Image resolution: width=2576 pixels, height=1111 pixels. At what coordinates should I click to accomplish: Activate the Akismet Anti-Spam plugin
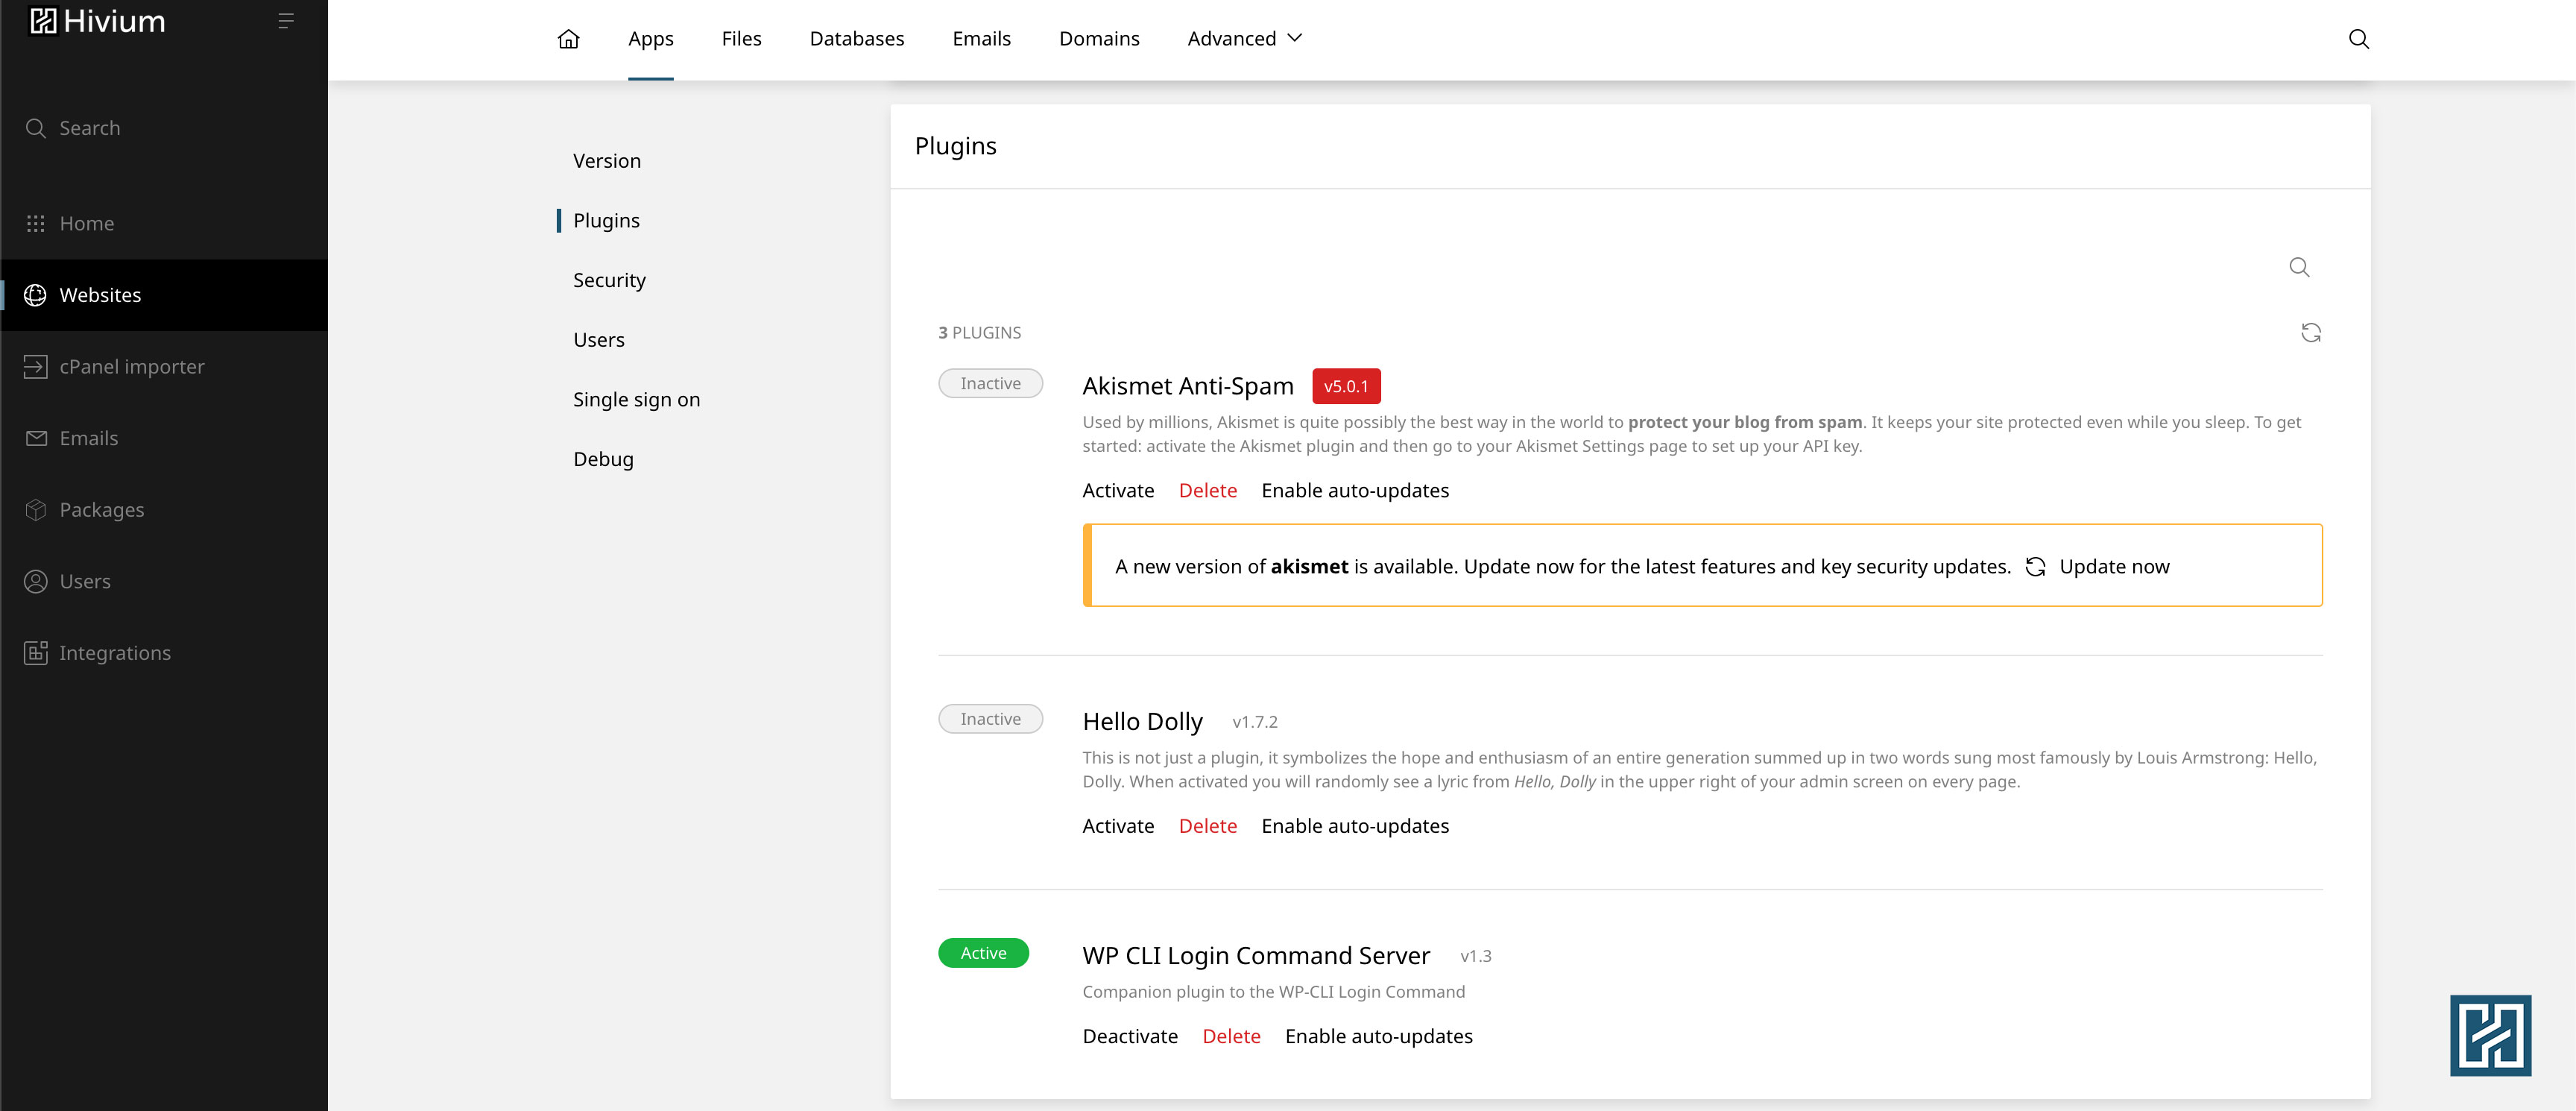click(x=1117, y=491)
